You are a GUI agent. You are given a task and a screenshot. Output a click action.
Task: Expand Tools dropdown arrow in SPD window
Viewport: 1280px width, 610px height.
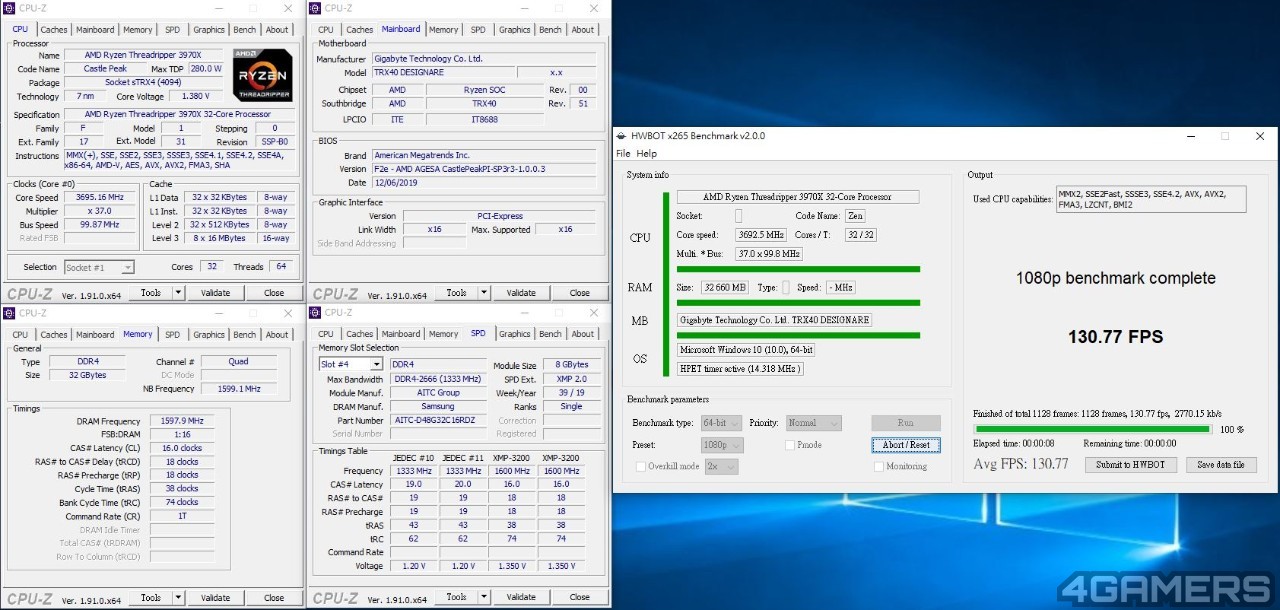tap(485, 597)
